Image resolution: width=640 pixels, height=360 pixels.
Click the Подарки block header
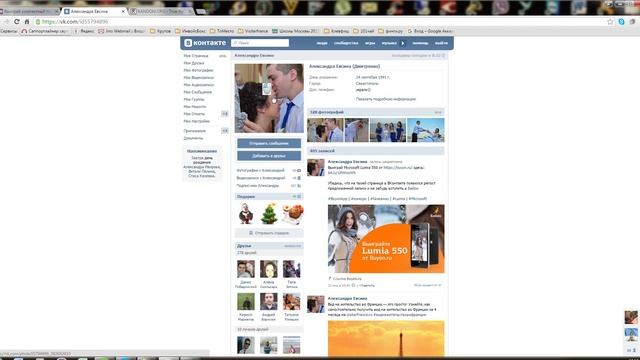(x=269, y=197)
